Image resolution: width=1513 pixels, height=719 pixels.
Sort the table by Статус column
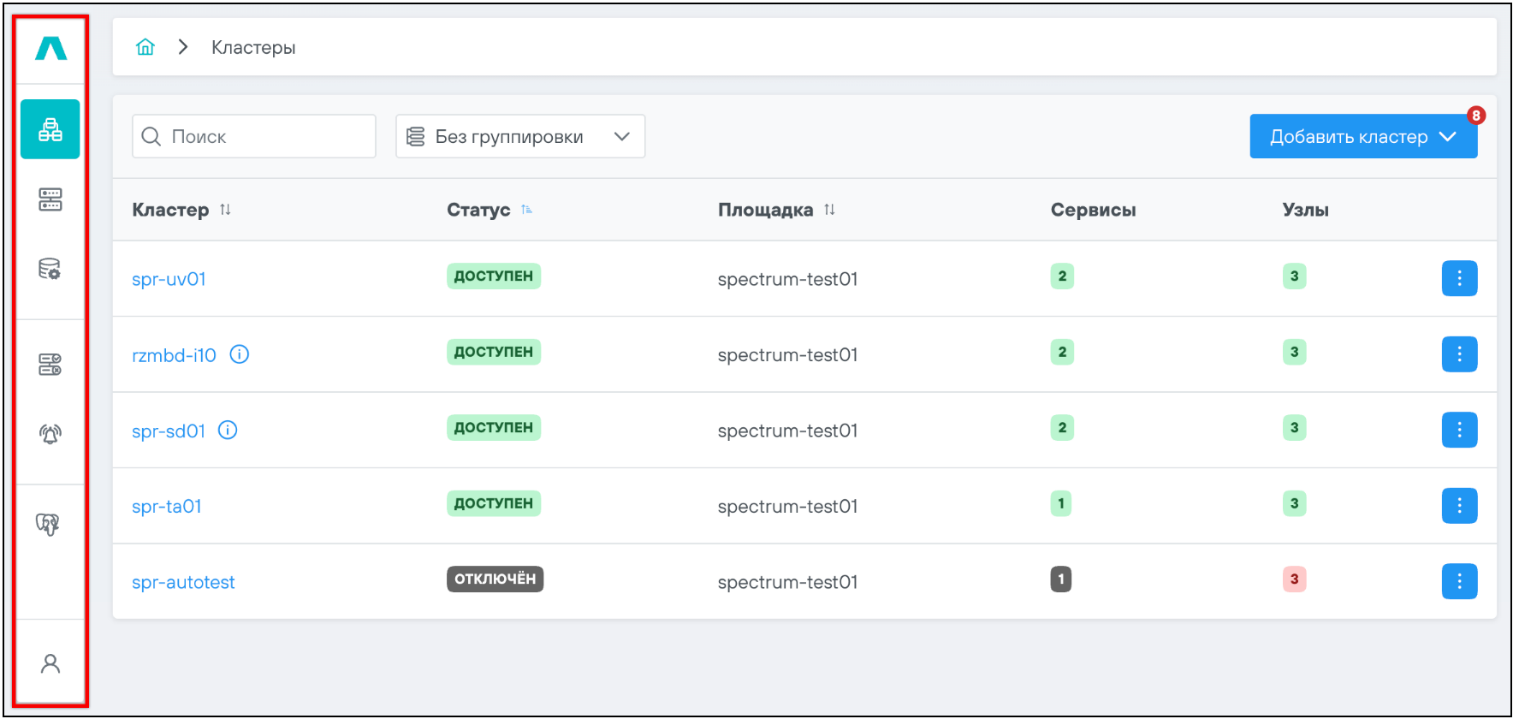527,210
